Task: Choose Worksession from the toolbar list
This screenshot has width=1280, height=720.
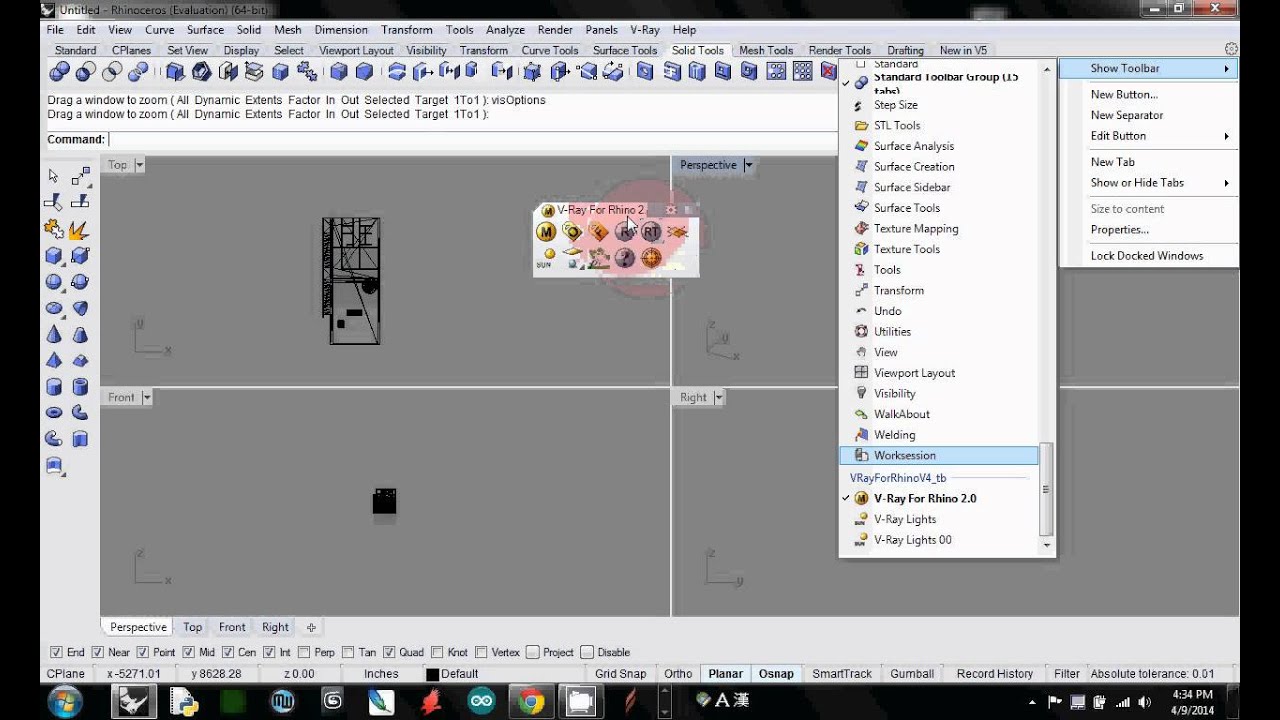Action: (940, 455)
